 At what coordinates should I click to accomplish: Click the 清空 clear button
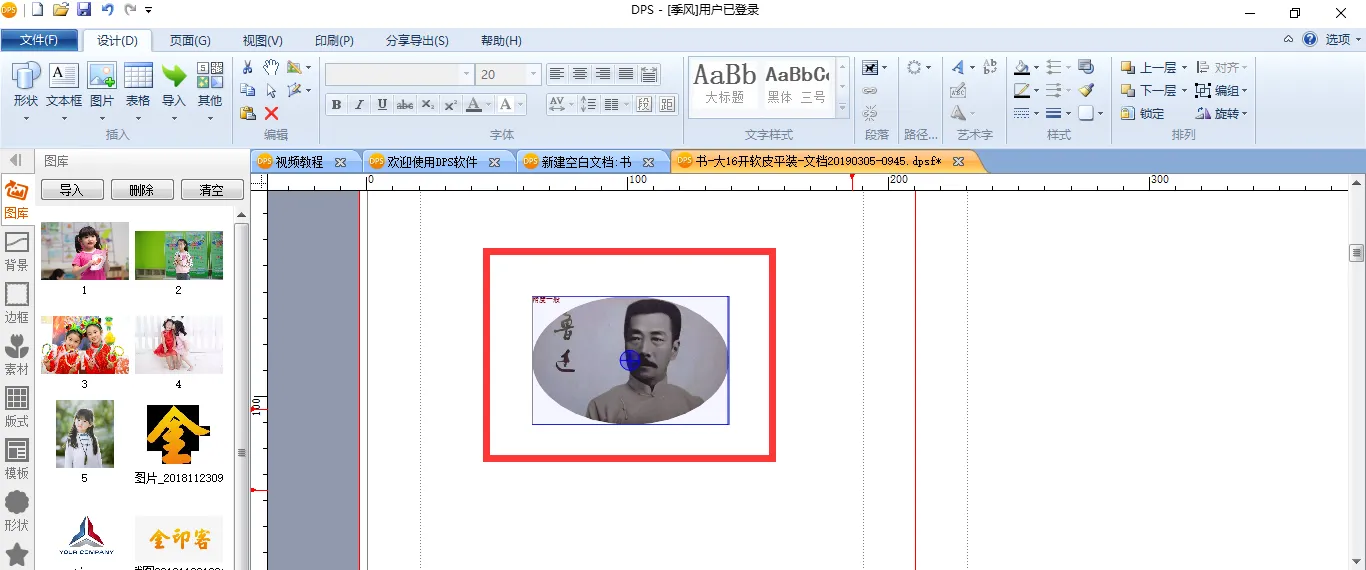(x=211, y=190)
